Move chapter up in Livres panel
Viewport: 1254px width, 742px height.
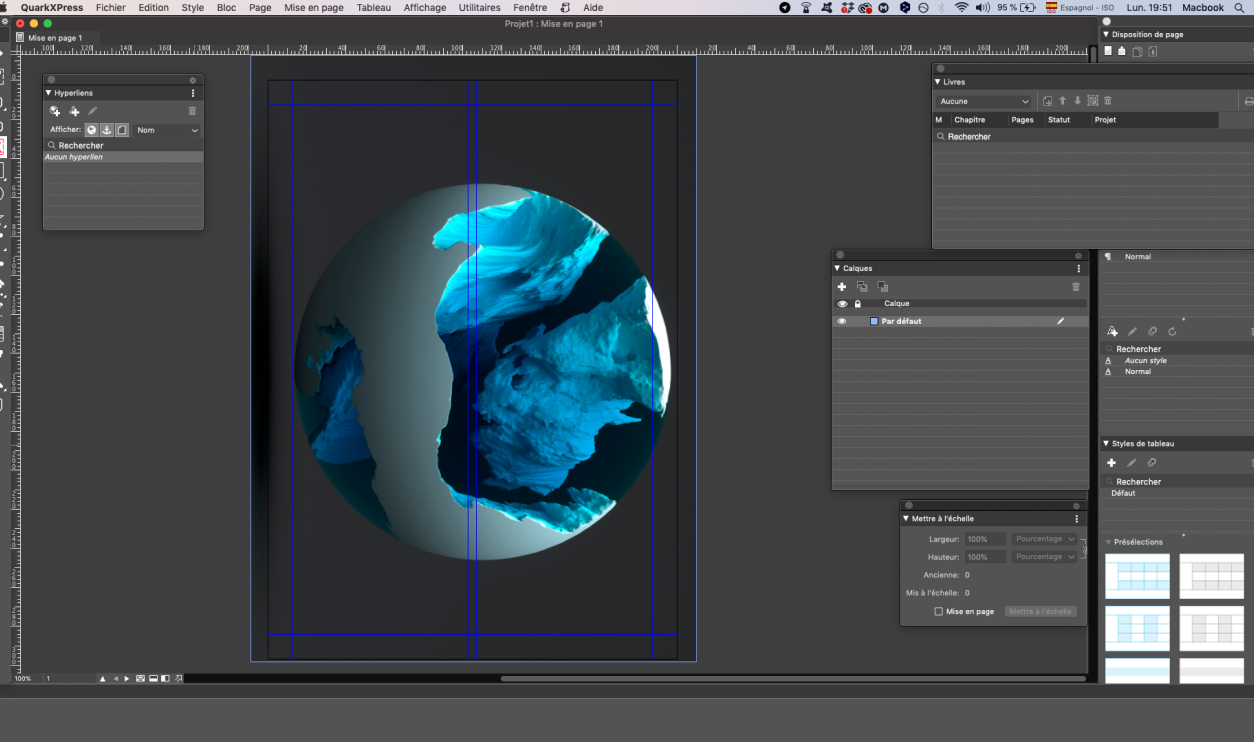point(1062,101)
